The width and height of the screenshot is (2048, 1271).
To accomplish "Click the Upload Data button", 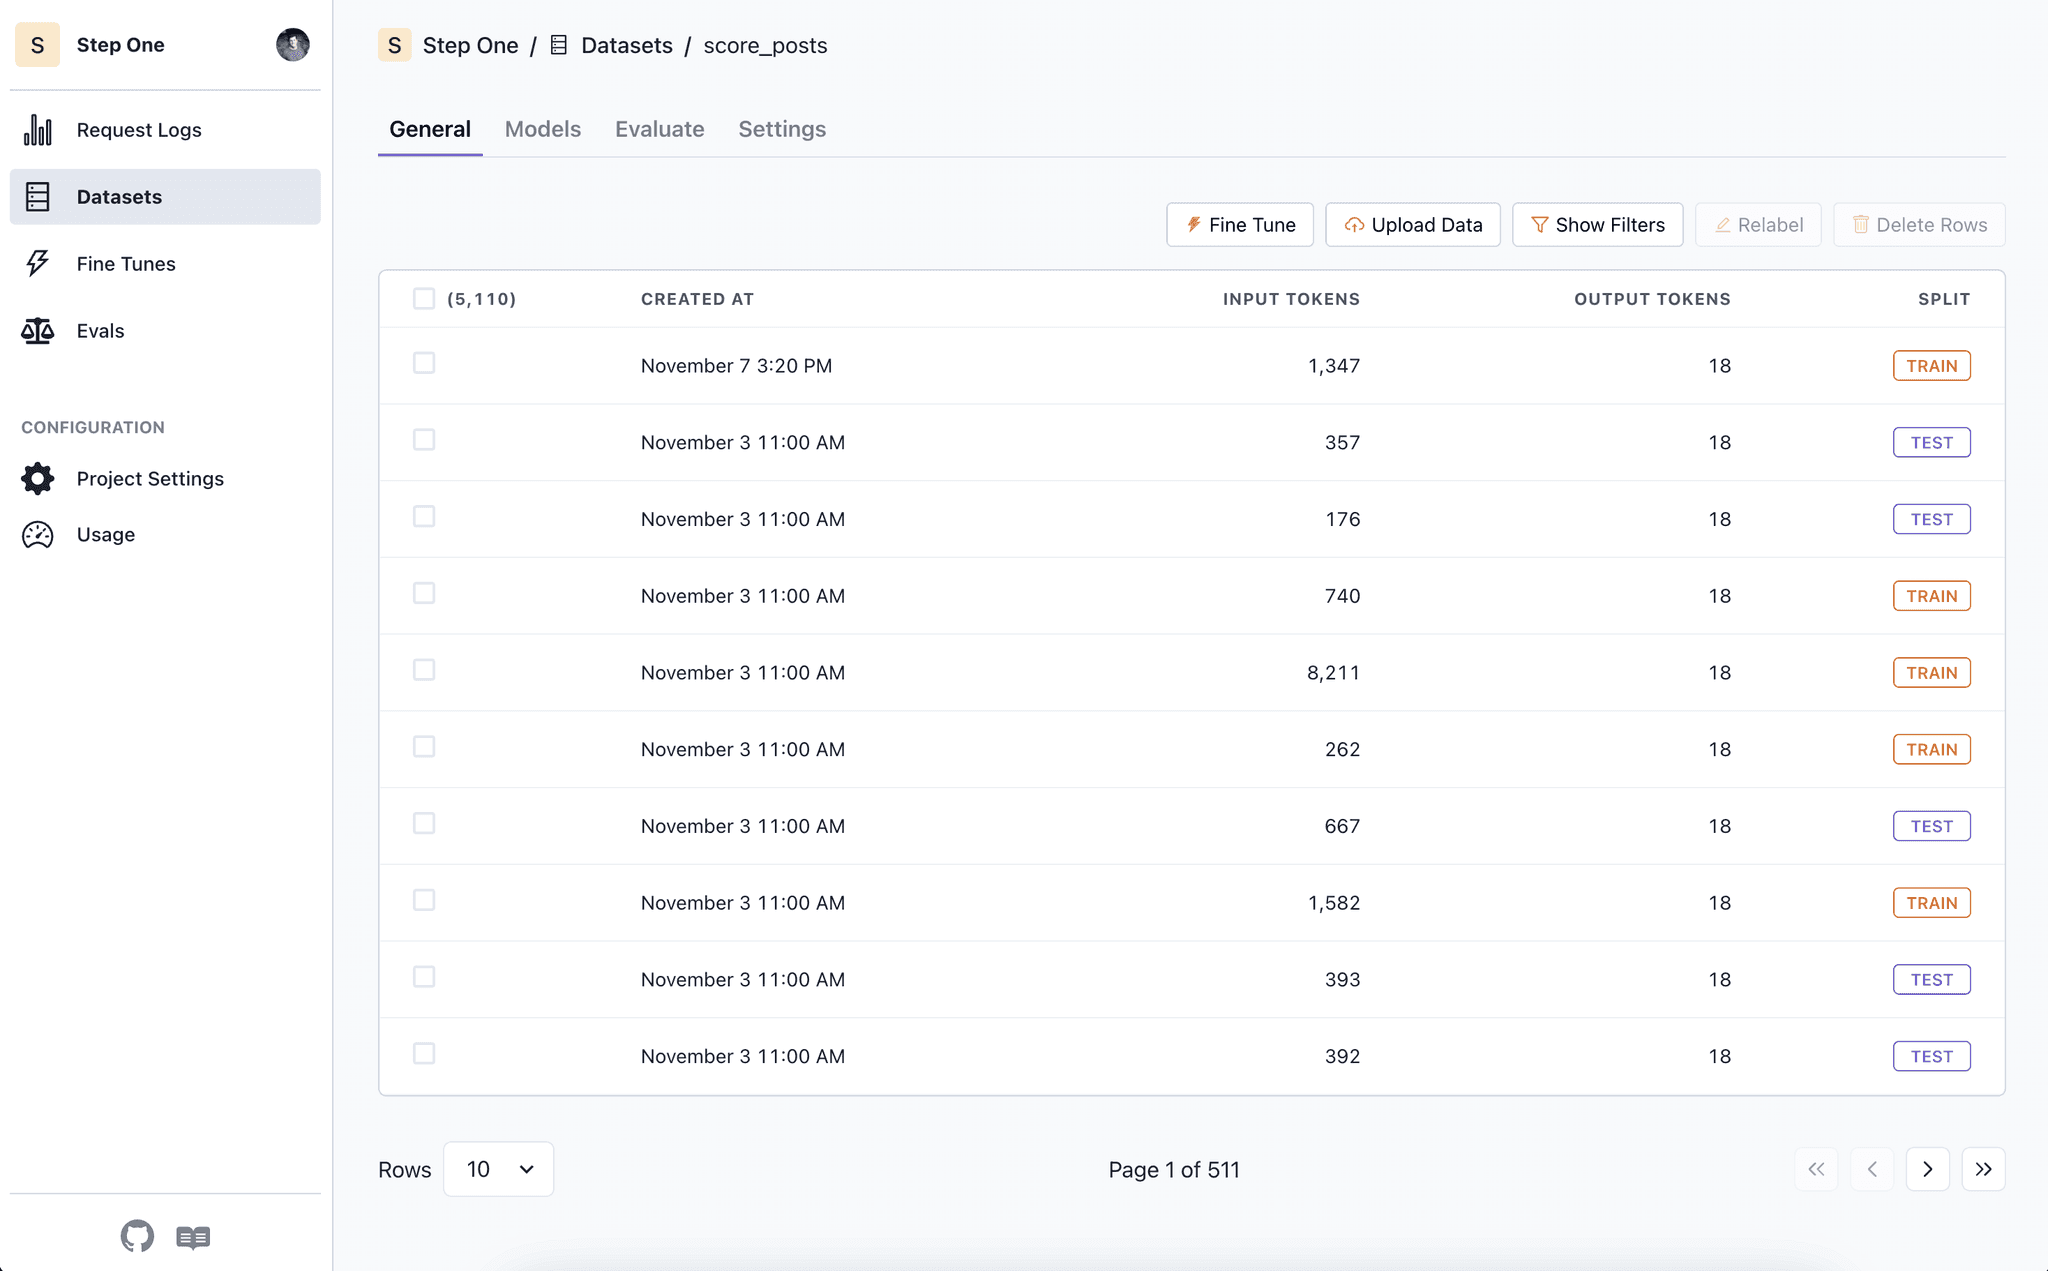I will (1412, 224).
